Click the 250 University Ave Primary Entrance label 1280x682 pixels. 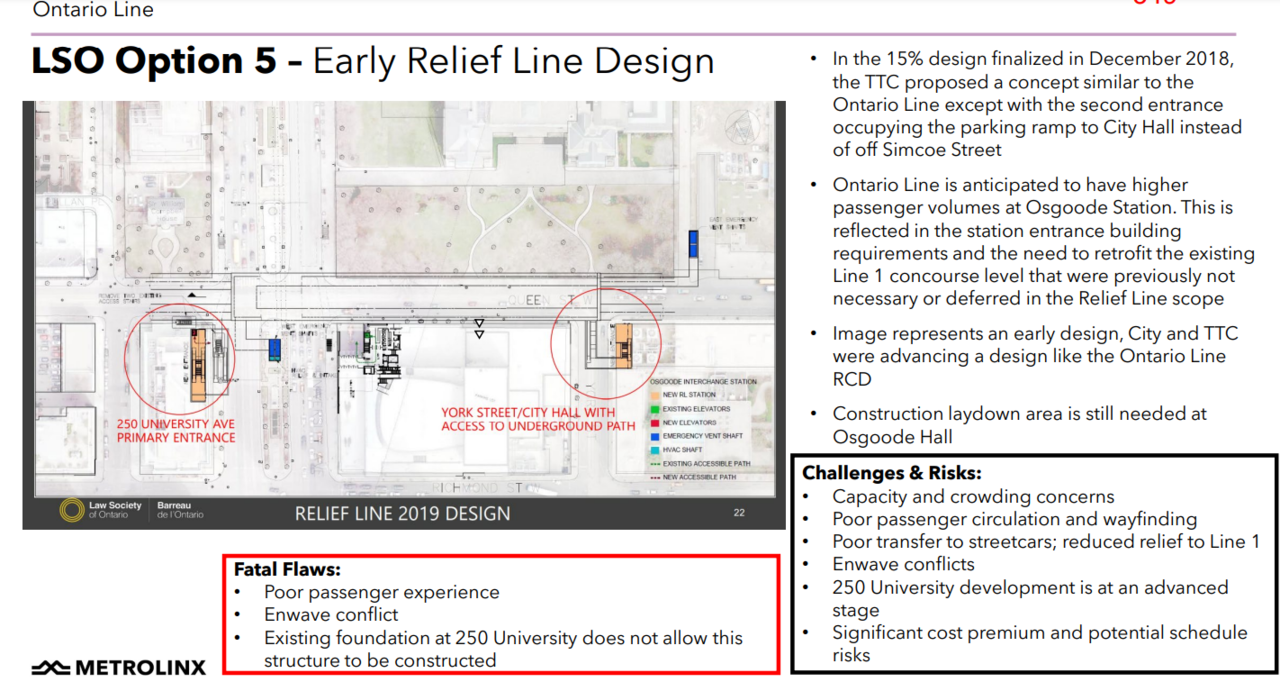(176, 430)
